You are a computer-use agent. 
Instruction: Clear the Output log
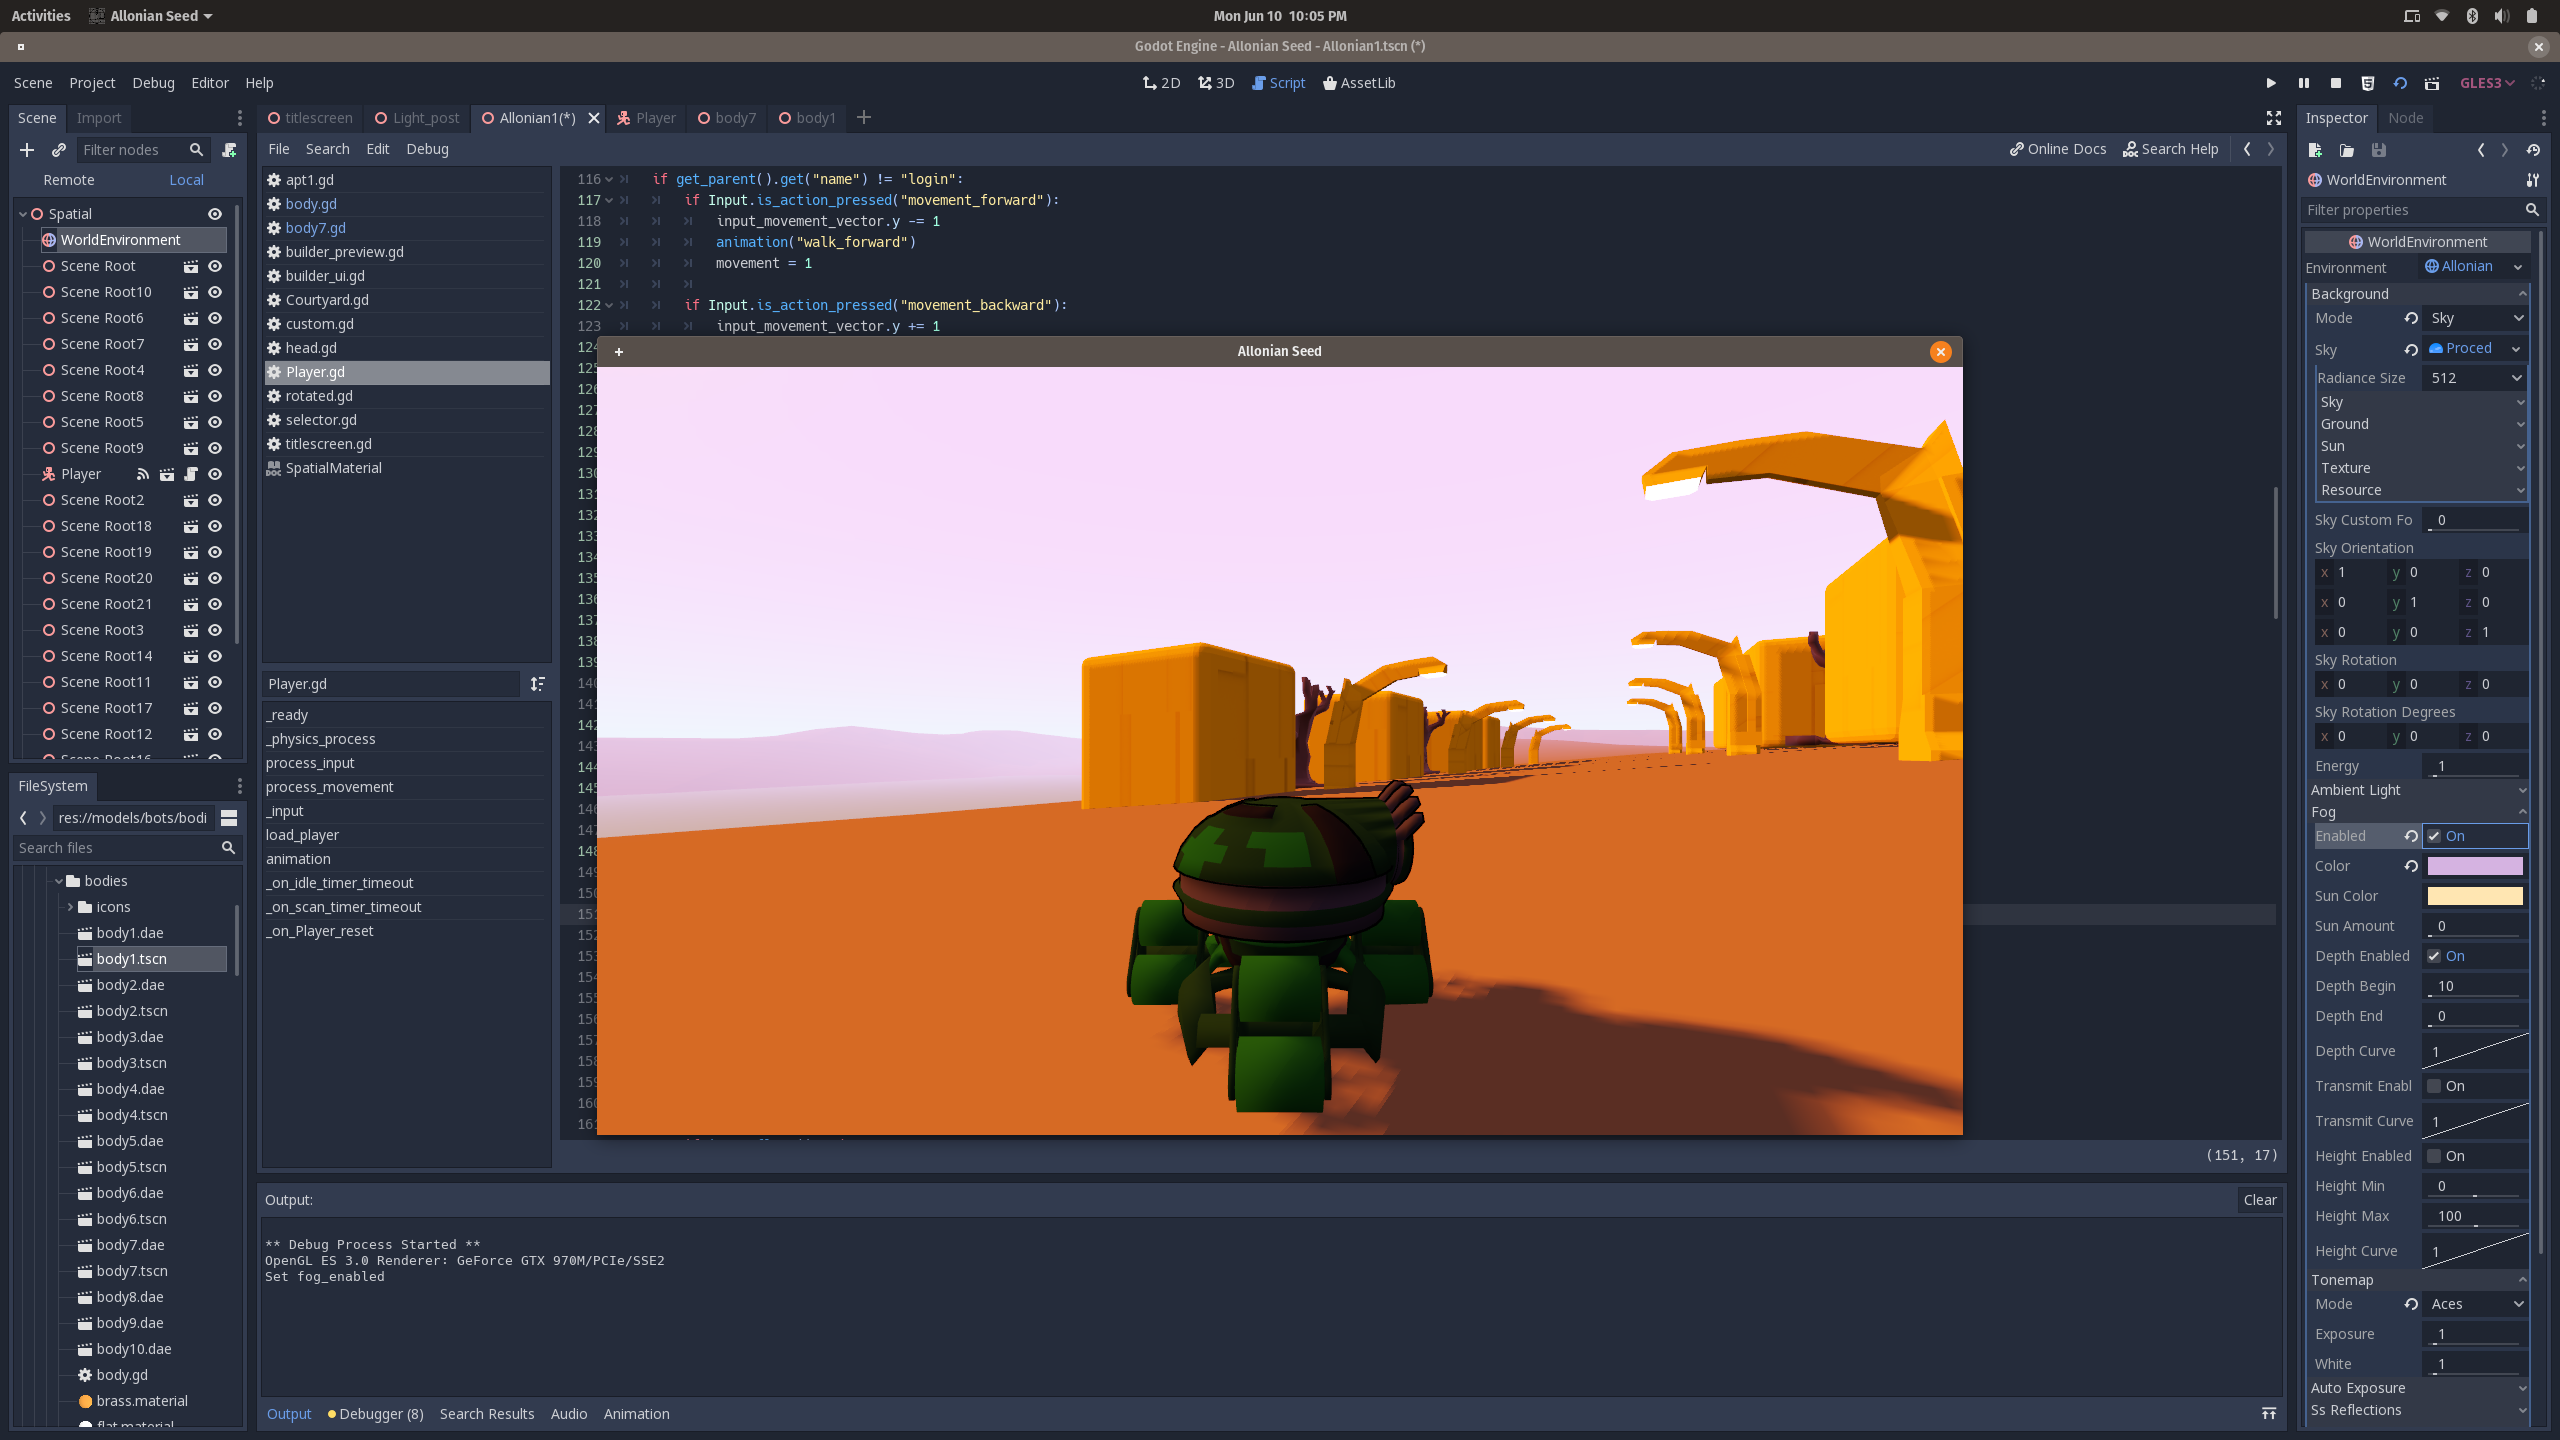tap(2259, 1200)
